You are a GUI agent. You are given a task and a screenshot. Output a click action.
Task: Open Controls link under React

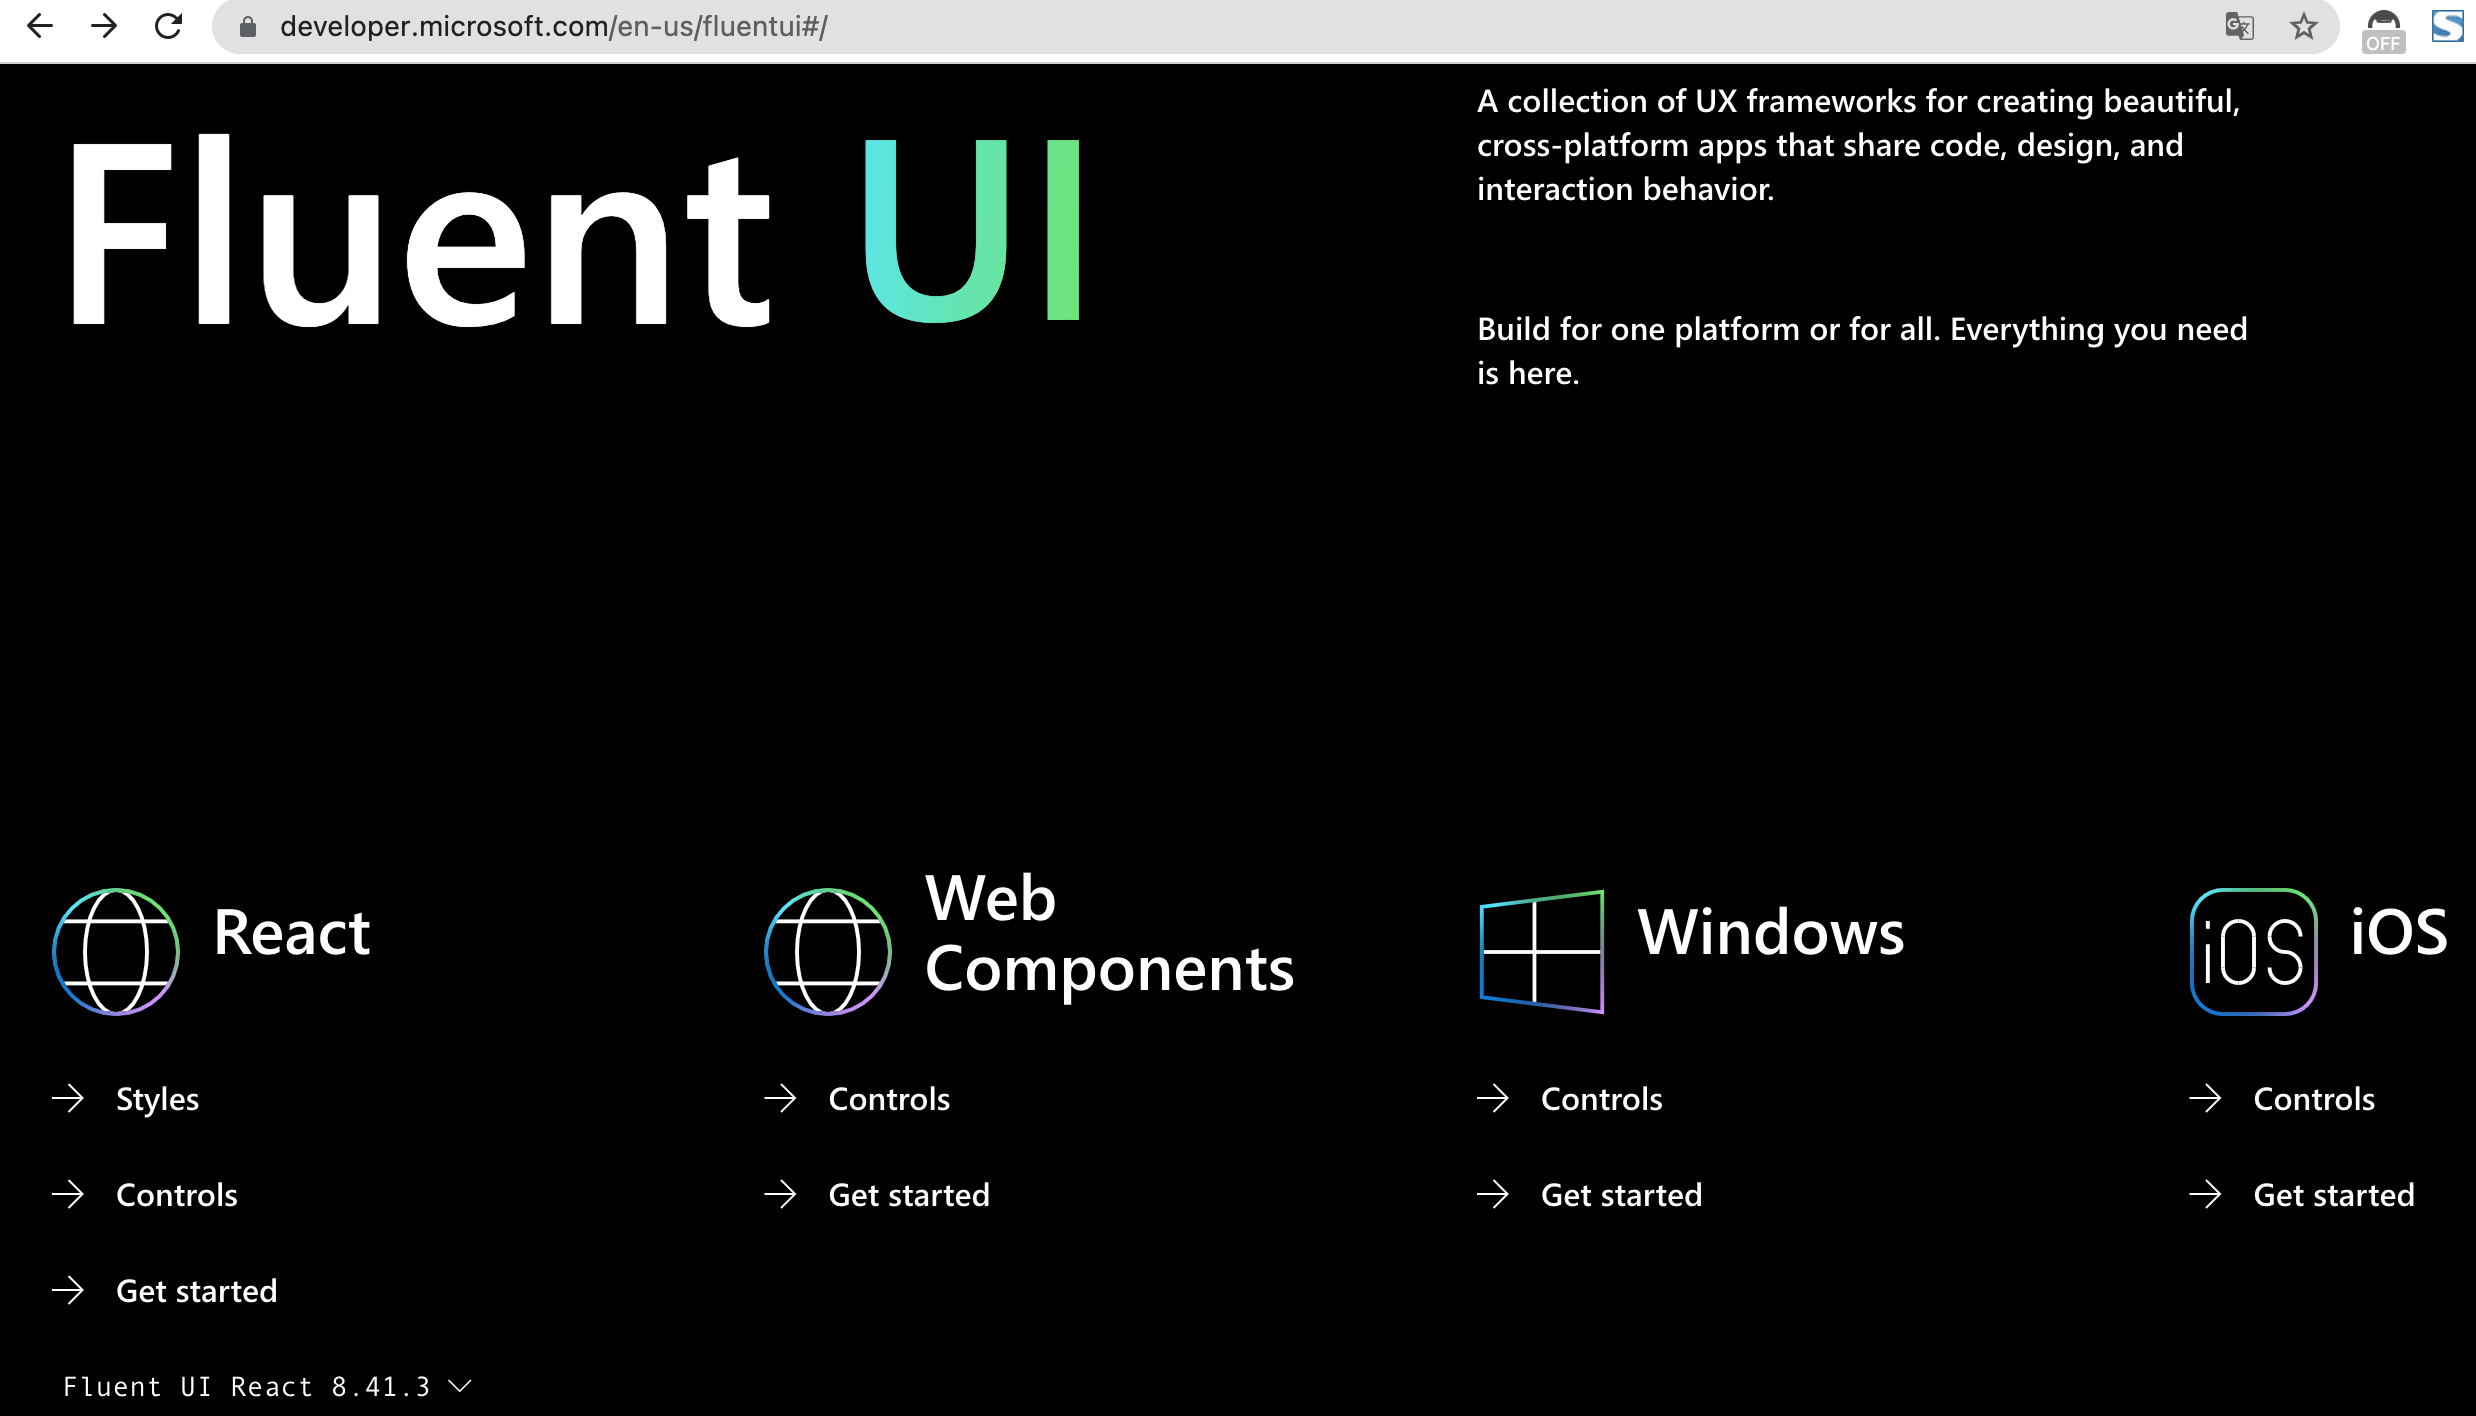(176, 1195)
